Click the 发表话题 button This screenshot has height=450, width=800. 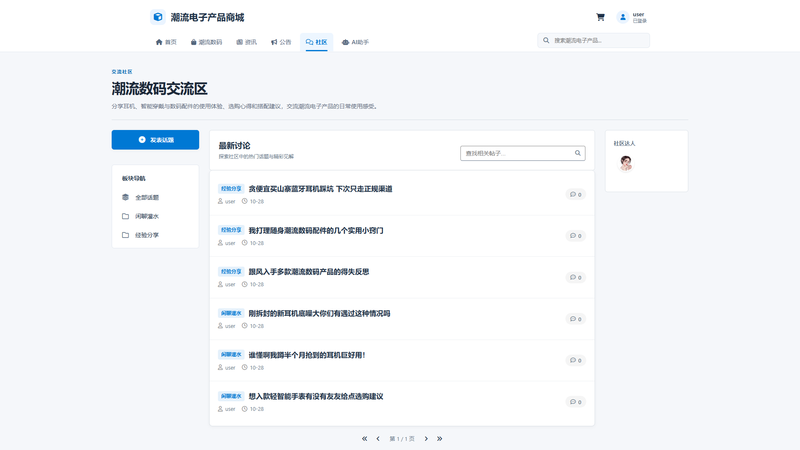(x=155, y=140)
